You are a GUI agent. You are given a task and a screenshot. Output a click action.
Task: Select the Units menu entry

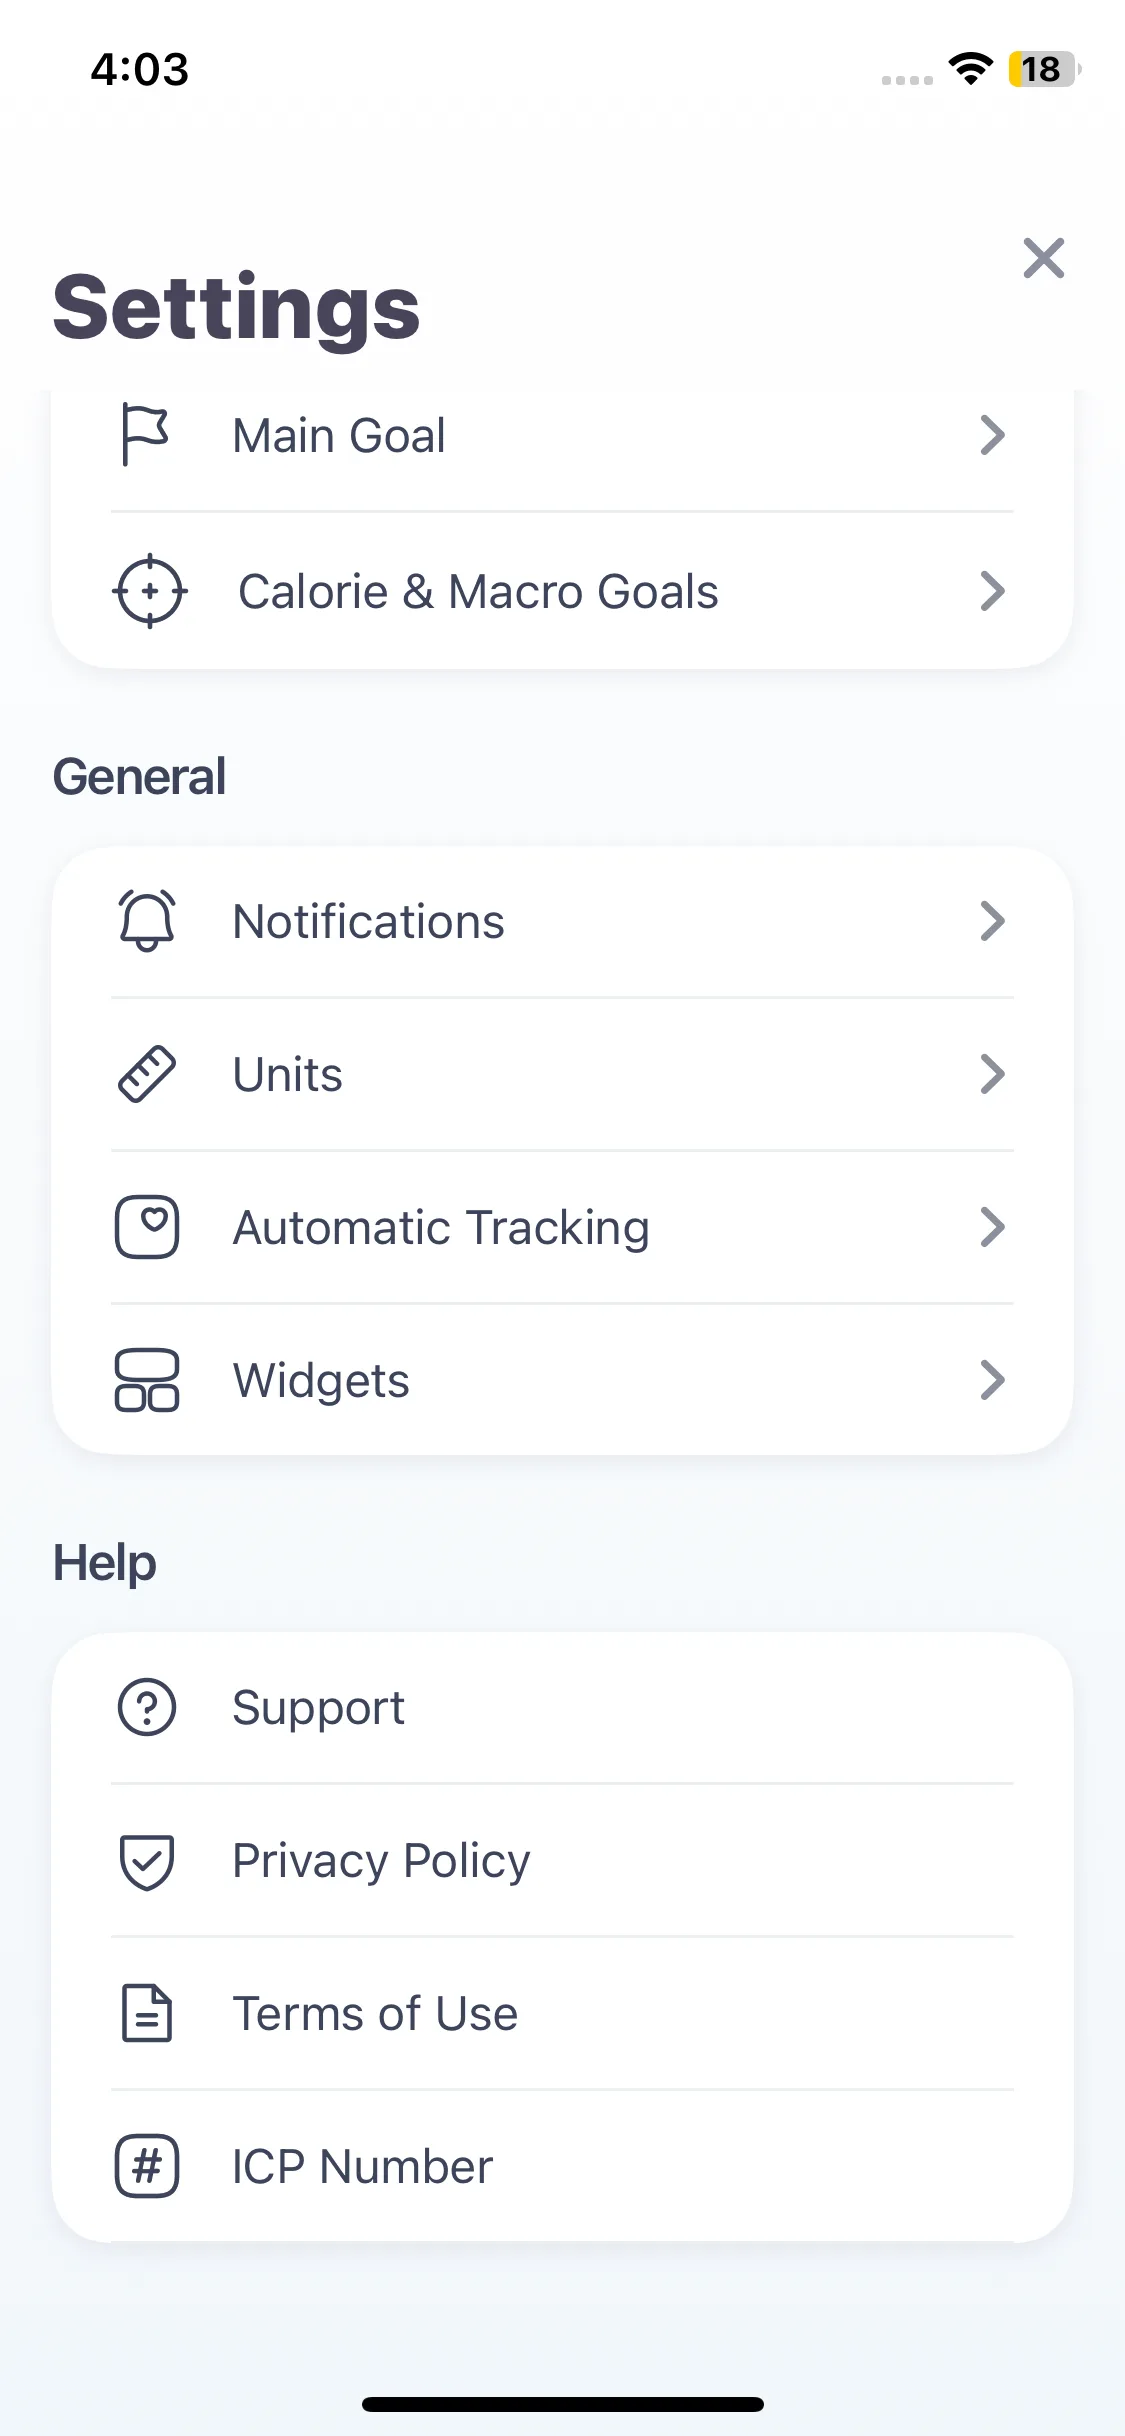click(x=562, y=1074)
